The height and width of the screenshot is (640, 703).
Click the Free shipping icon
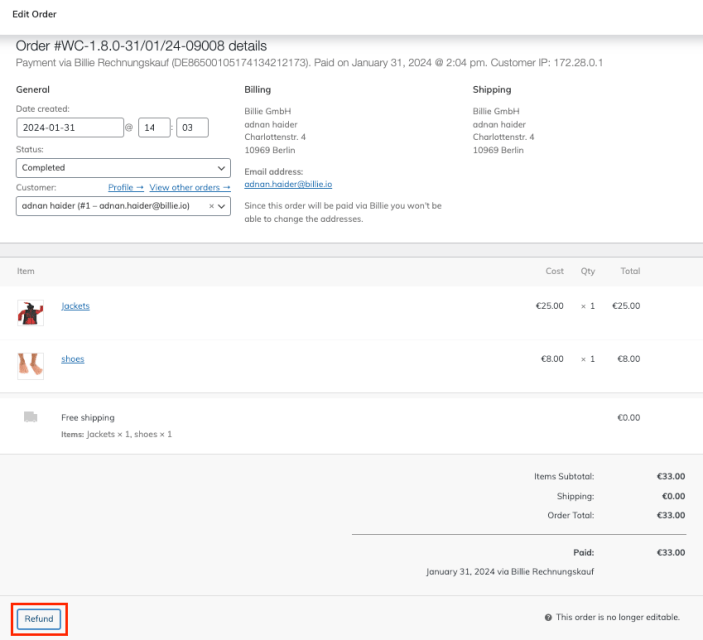click(x=30, y=417)
